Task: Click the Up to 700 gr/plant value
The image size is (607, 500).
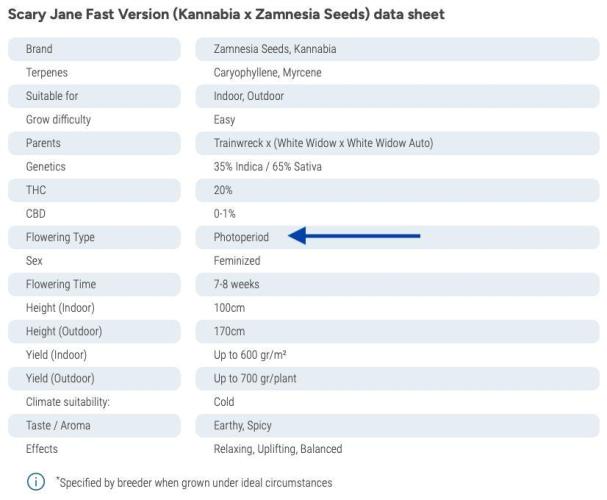Action: click(255, 378)
